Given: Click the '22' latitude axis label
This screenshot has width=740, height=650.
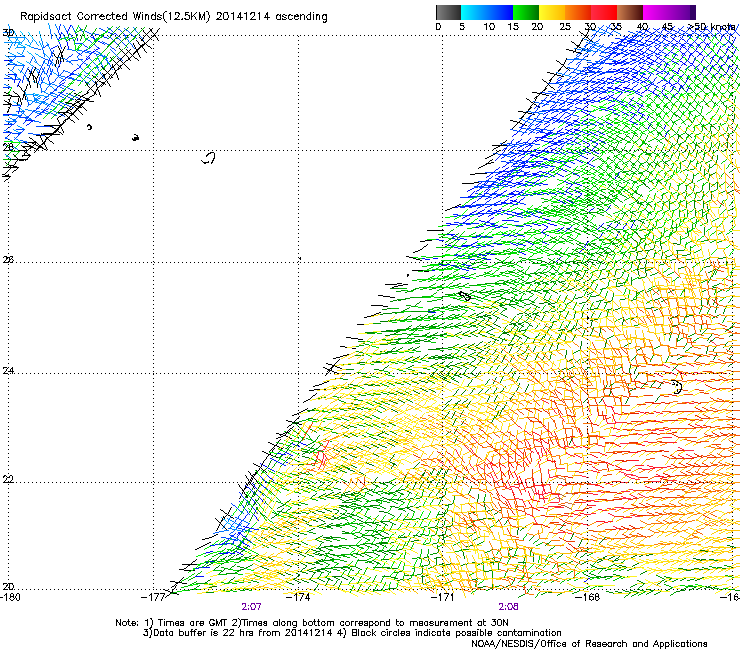Looking at the screenshot, I should point(8,480).
